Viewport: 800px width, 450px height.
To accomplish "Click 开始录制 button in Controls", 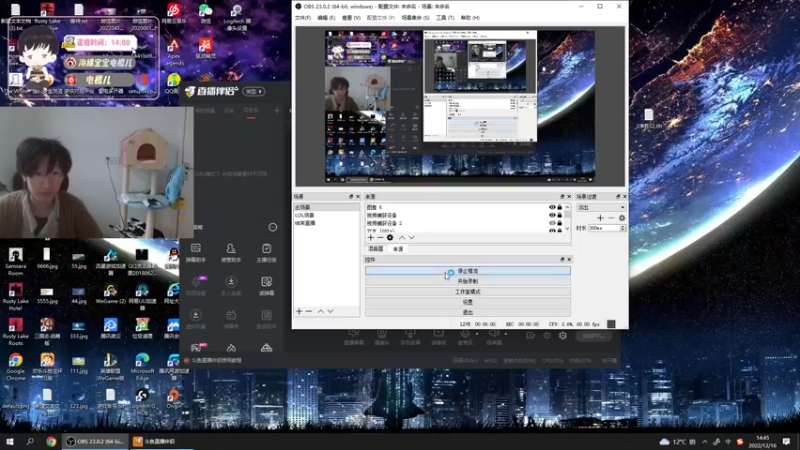I will pyautogui.click(x=468, y=281).
